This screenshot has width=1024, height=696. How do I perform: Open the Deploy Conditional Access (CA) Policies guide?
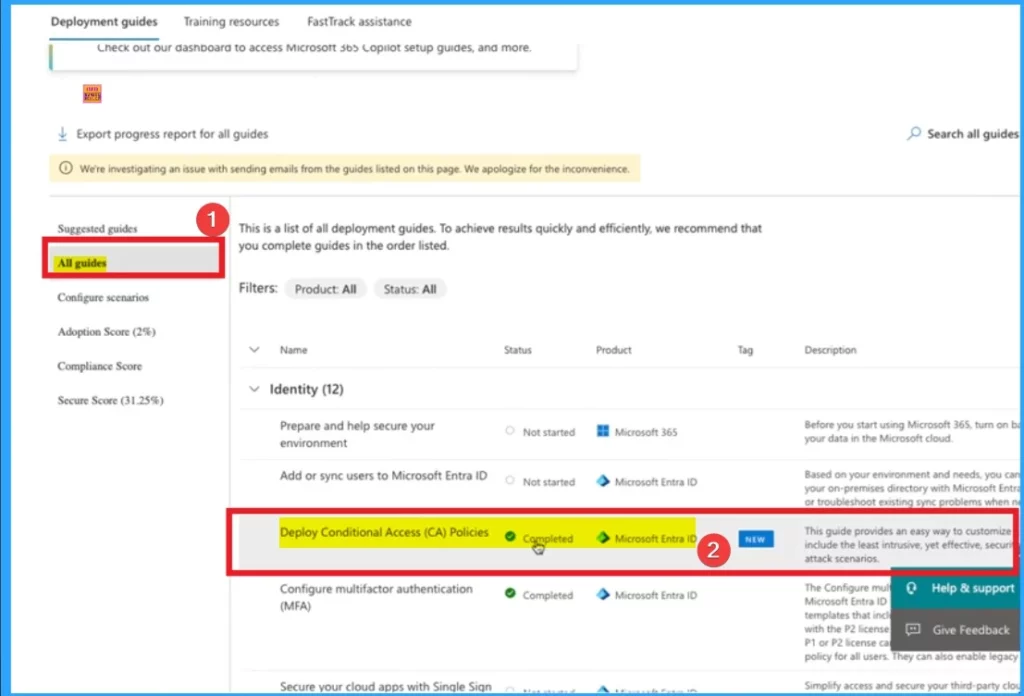coord(384,532)
